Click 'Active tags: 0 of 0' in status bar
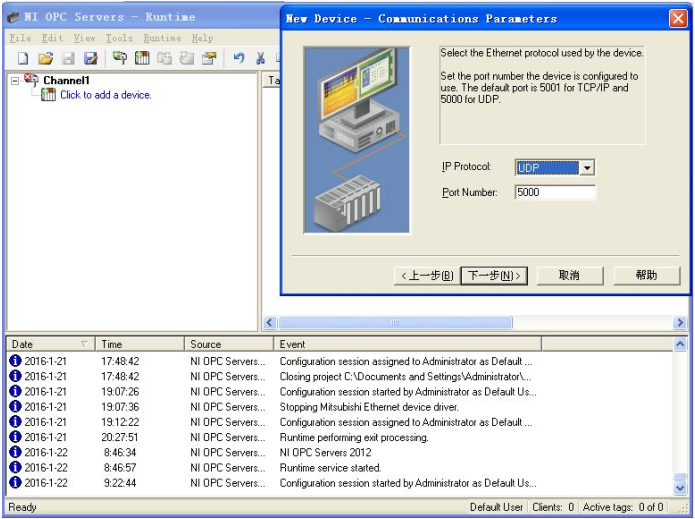This screenshot has width=695, height=519. point(623,507)
